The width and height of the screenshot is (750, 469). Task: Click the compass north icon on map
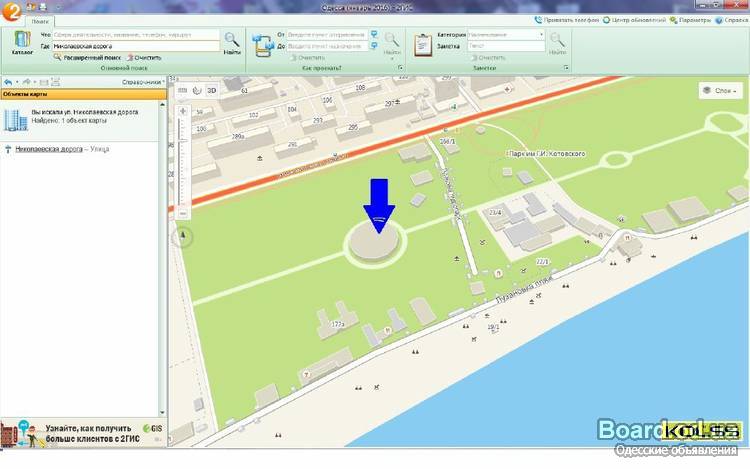(x=183, y=237)
